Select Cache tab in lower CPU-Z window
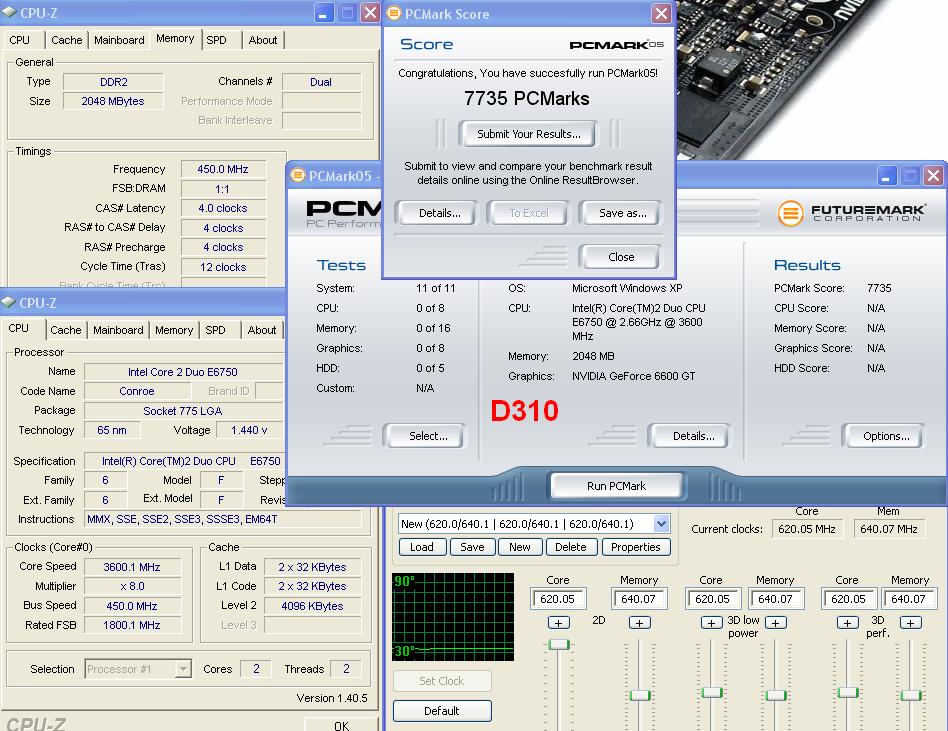Screen dimensions: 948x731 pos(65,330)
